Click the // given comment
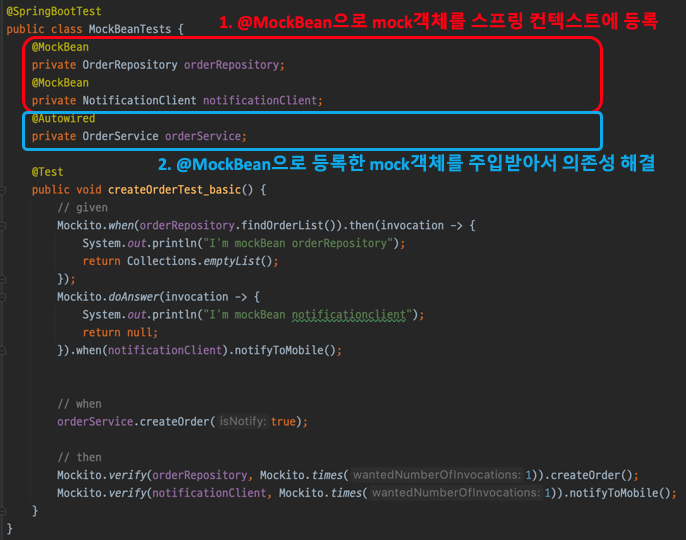The image size is (686, 540). 83,208
